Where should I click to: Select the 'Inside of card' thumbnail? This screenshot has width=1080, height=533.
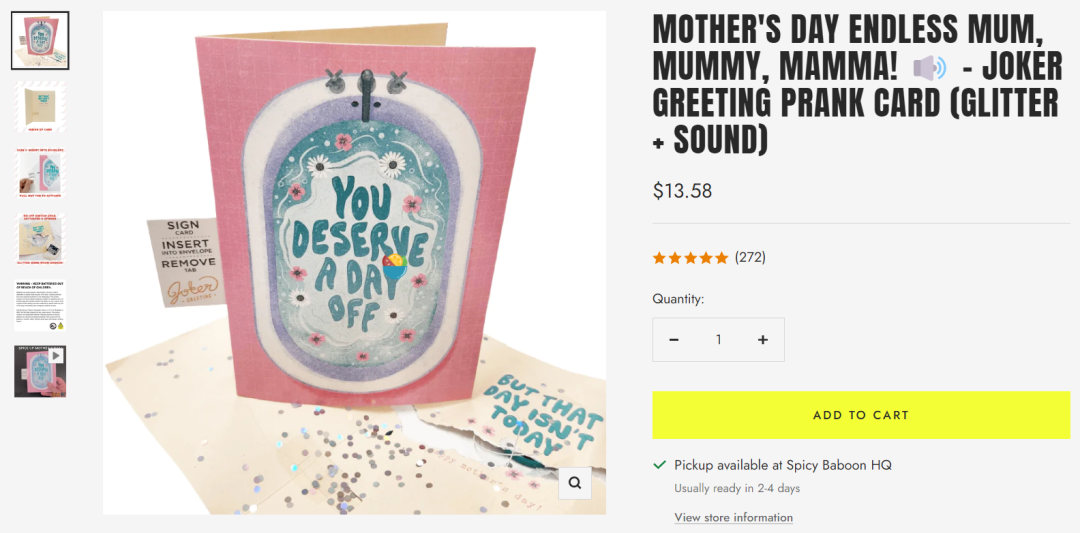click(x=40, y=107)
